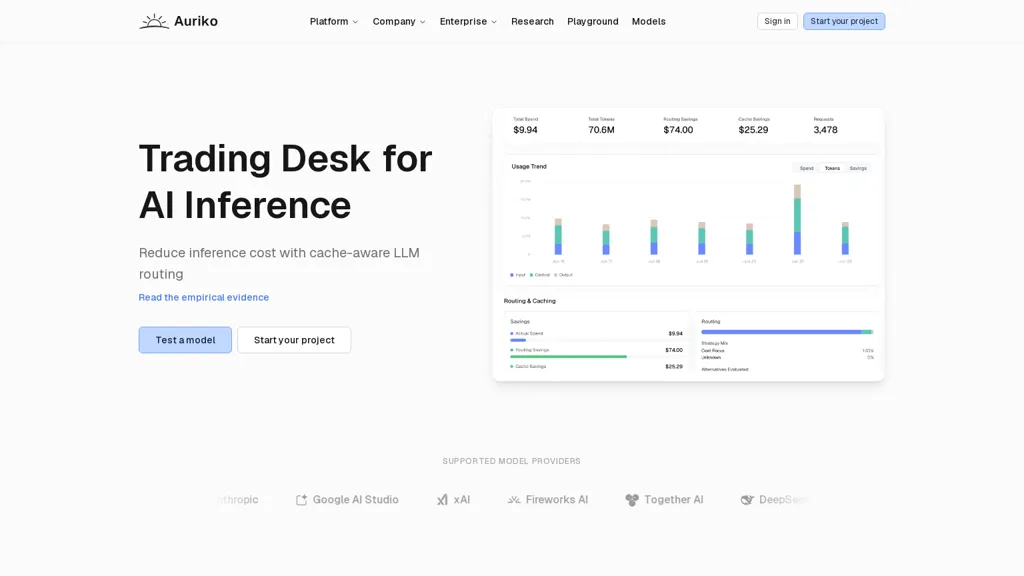This screenshot has height=576, width=1024.
Task: Open the Models nav link
Action: coord(648,22)
